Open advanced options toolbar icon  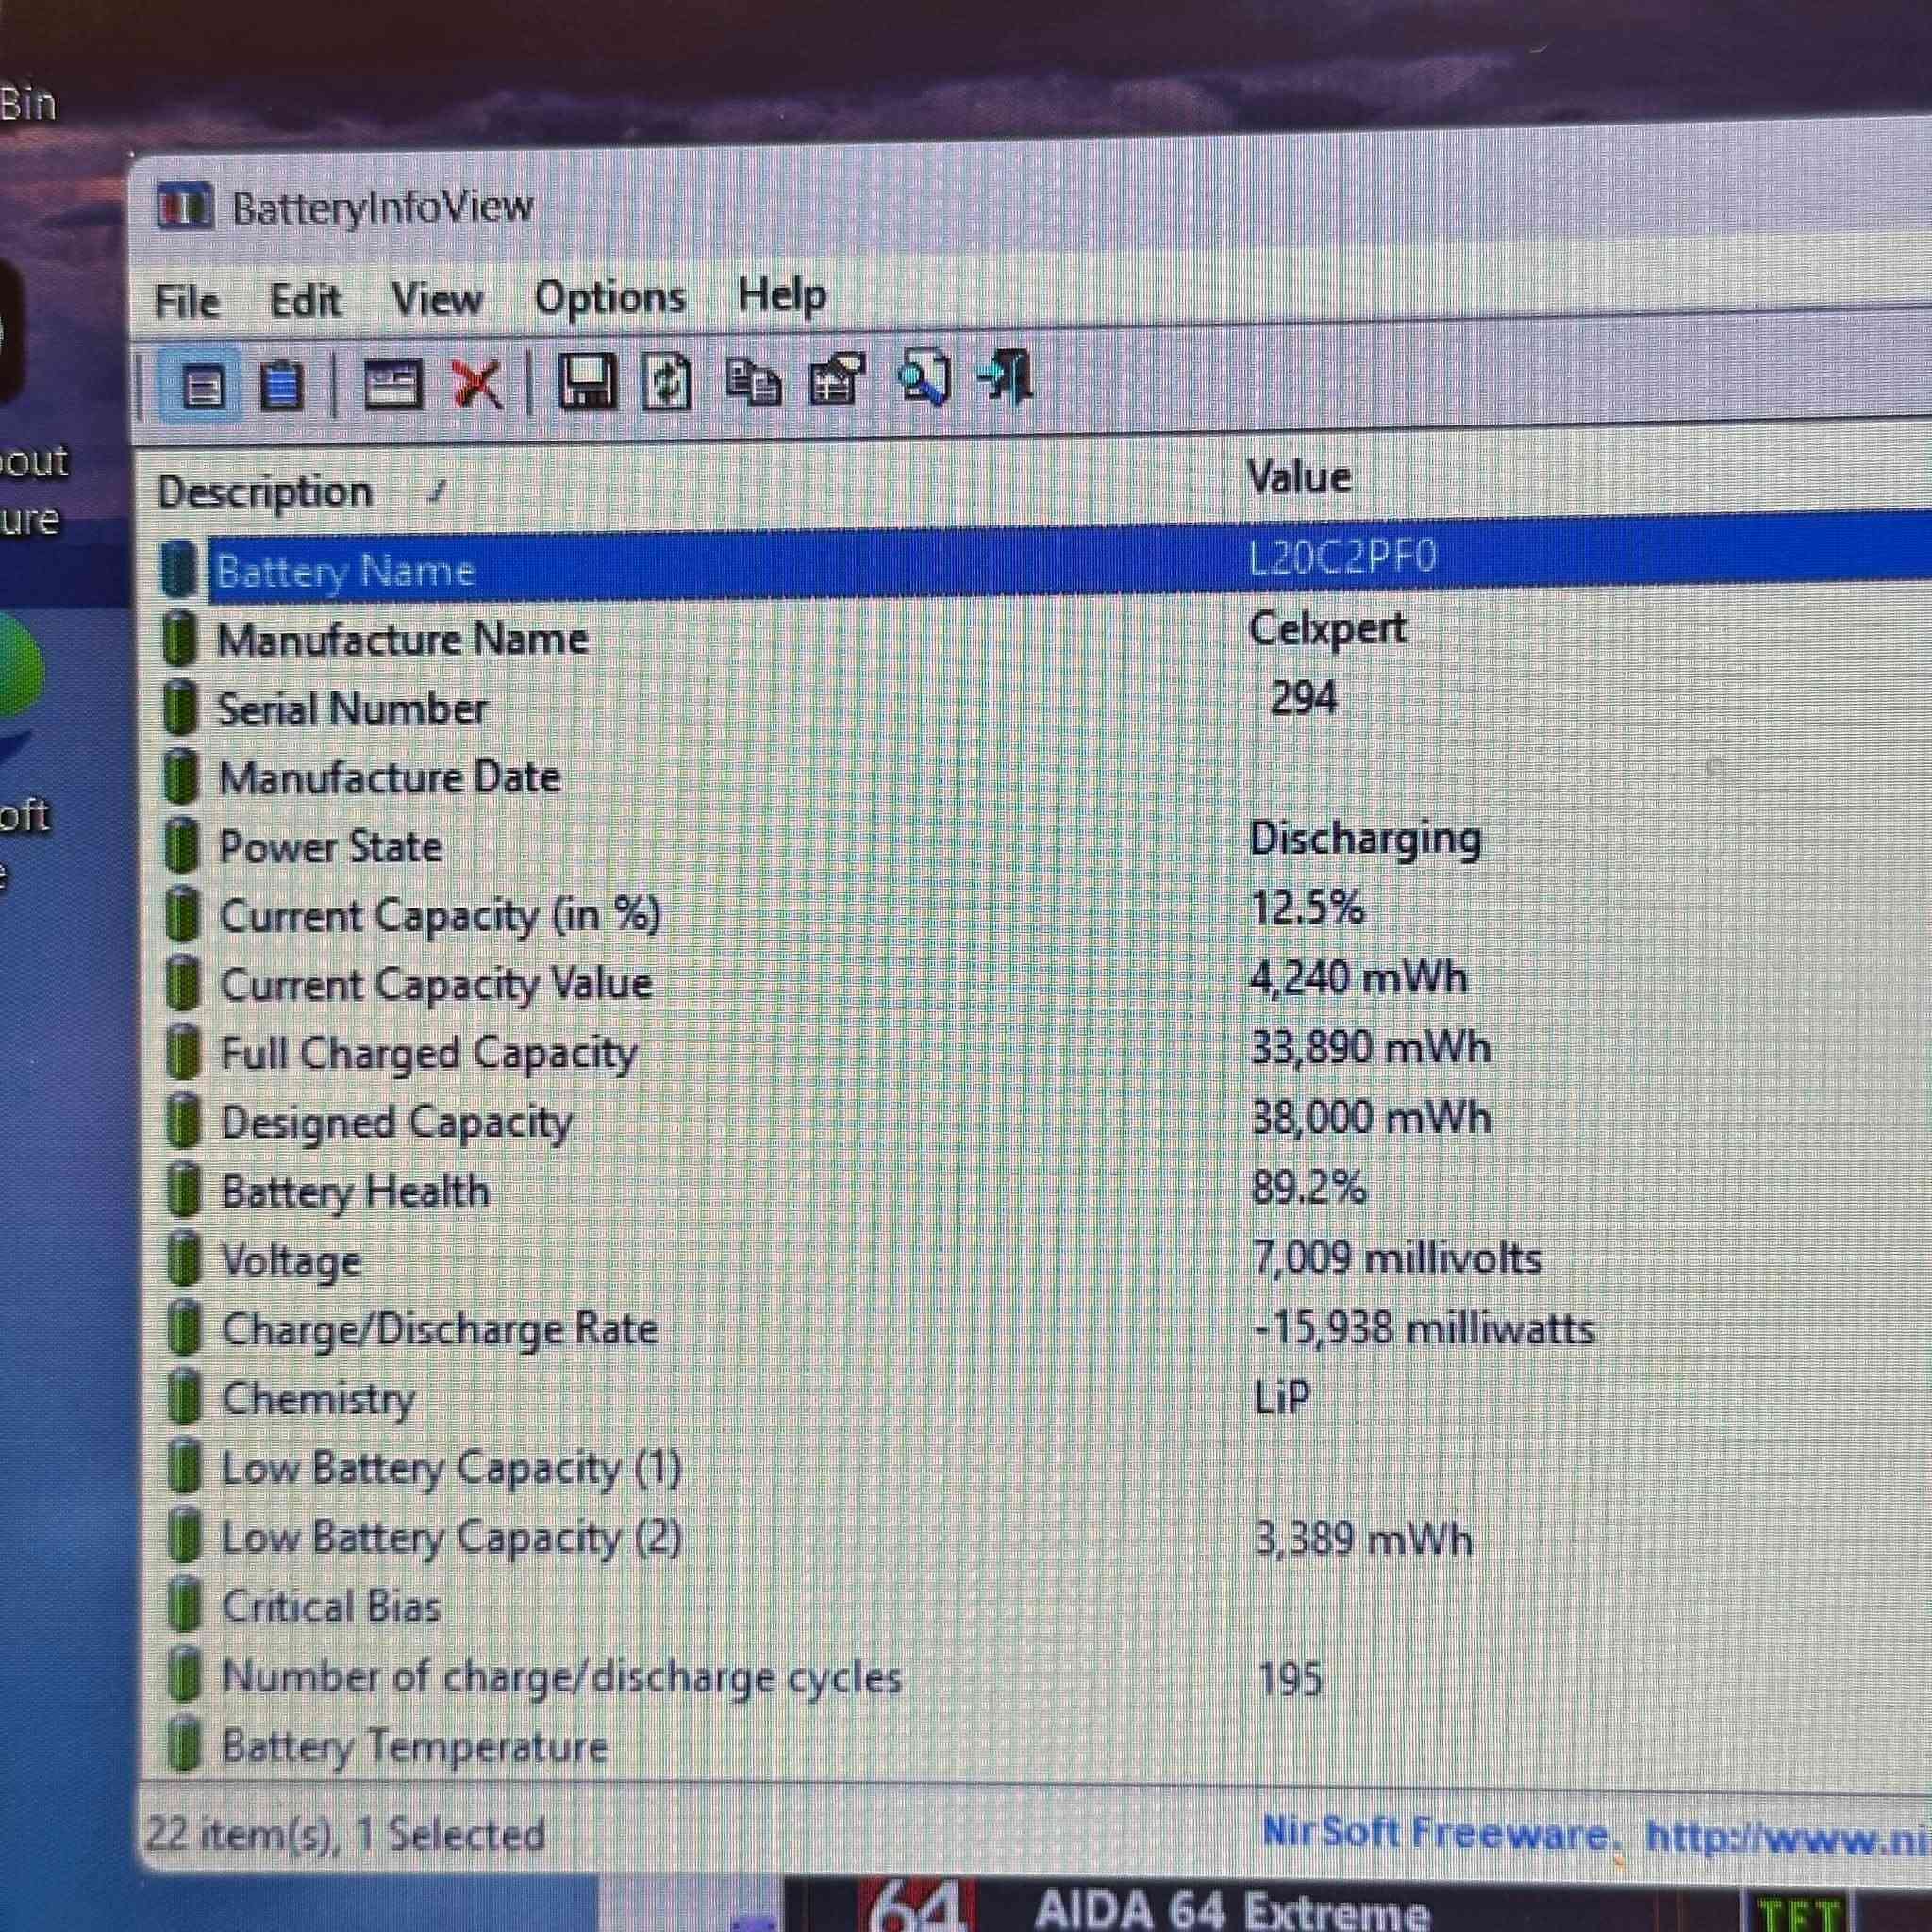click(836, 379)
